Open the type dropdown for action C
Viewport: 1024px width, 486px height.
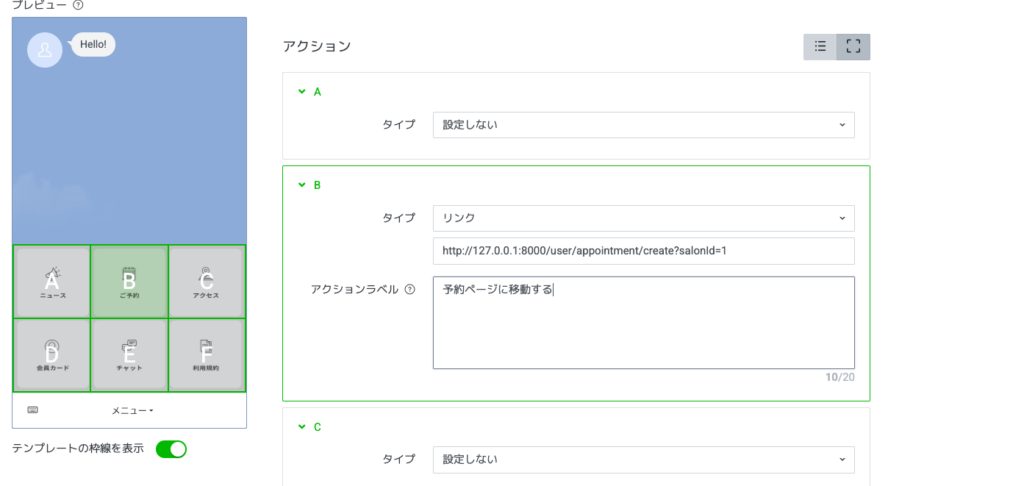click(643, 459)
